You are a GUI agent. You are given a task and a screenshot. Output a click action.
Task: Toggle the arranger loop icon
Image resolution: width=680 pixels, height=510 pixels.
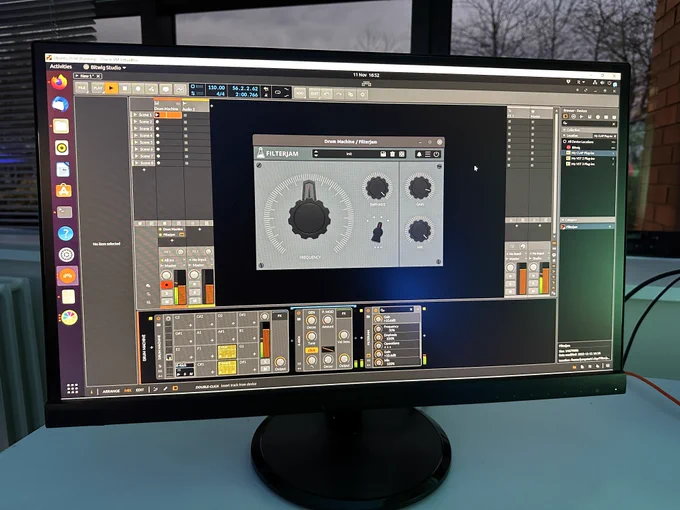[278, 92]
